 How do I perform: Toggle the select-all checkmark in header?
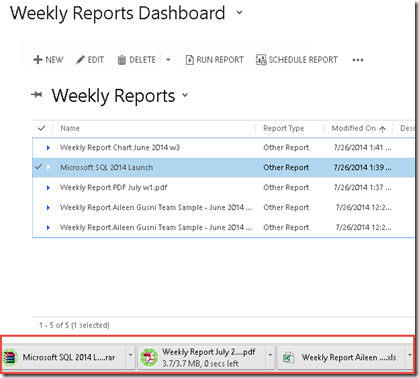[41, 128]
